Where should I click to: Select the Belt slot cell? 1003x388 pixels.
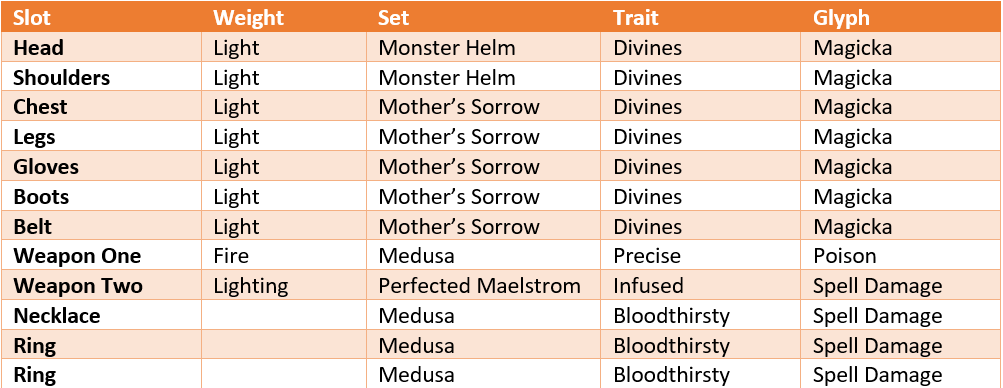click(x=33, y=226)
